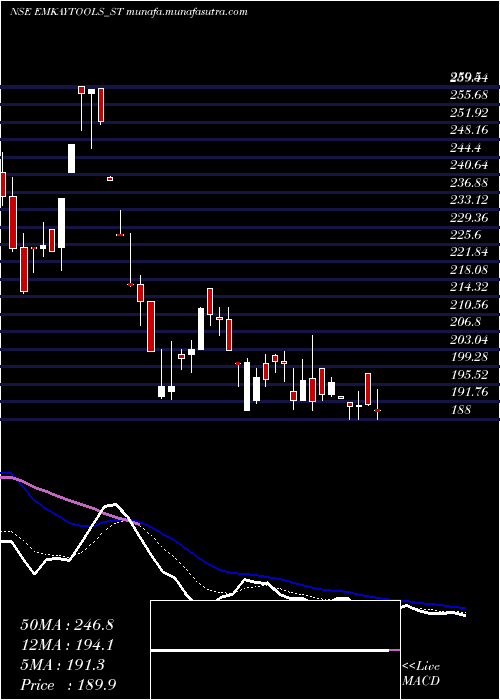Select the 229.36 price axis label
Screen dimensions: 500x700
tap(468, 217)
